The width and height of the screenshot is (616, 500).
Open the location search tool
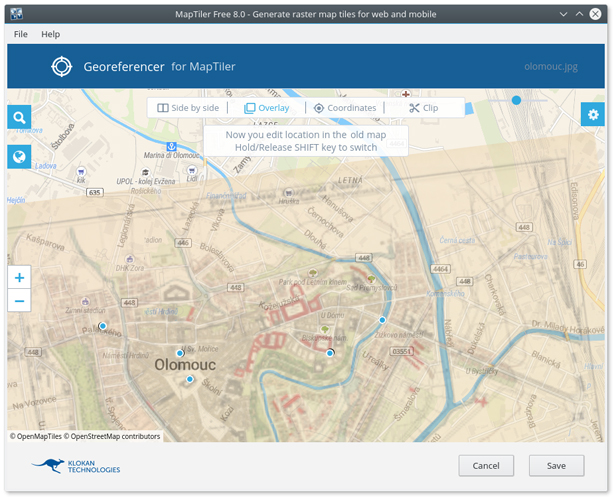point(20,118)
